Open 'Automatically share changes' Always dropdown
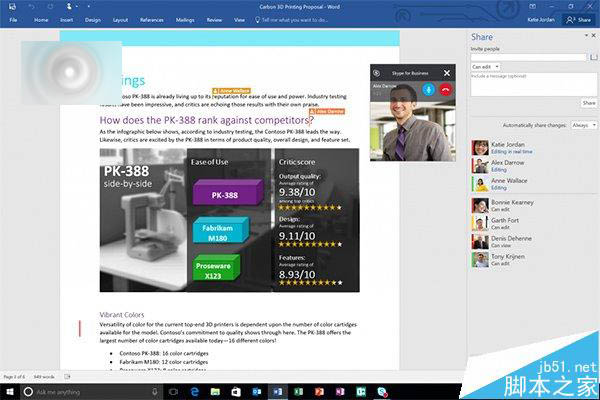The image size is (600, 400). point(583,124)
